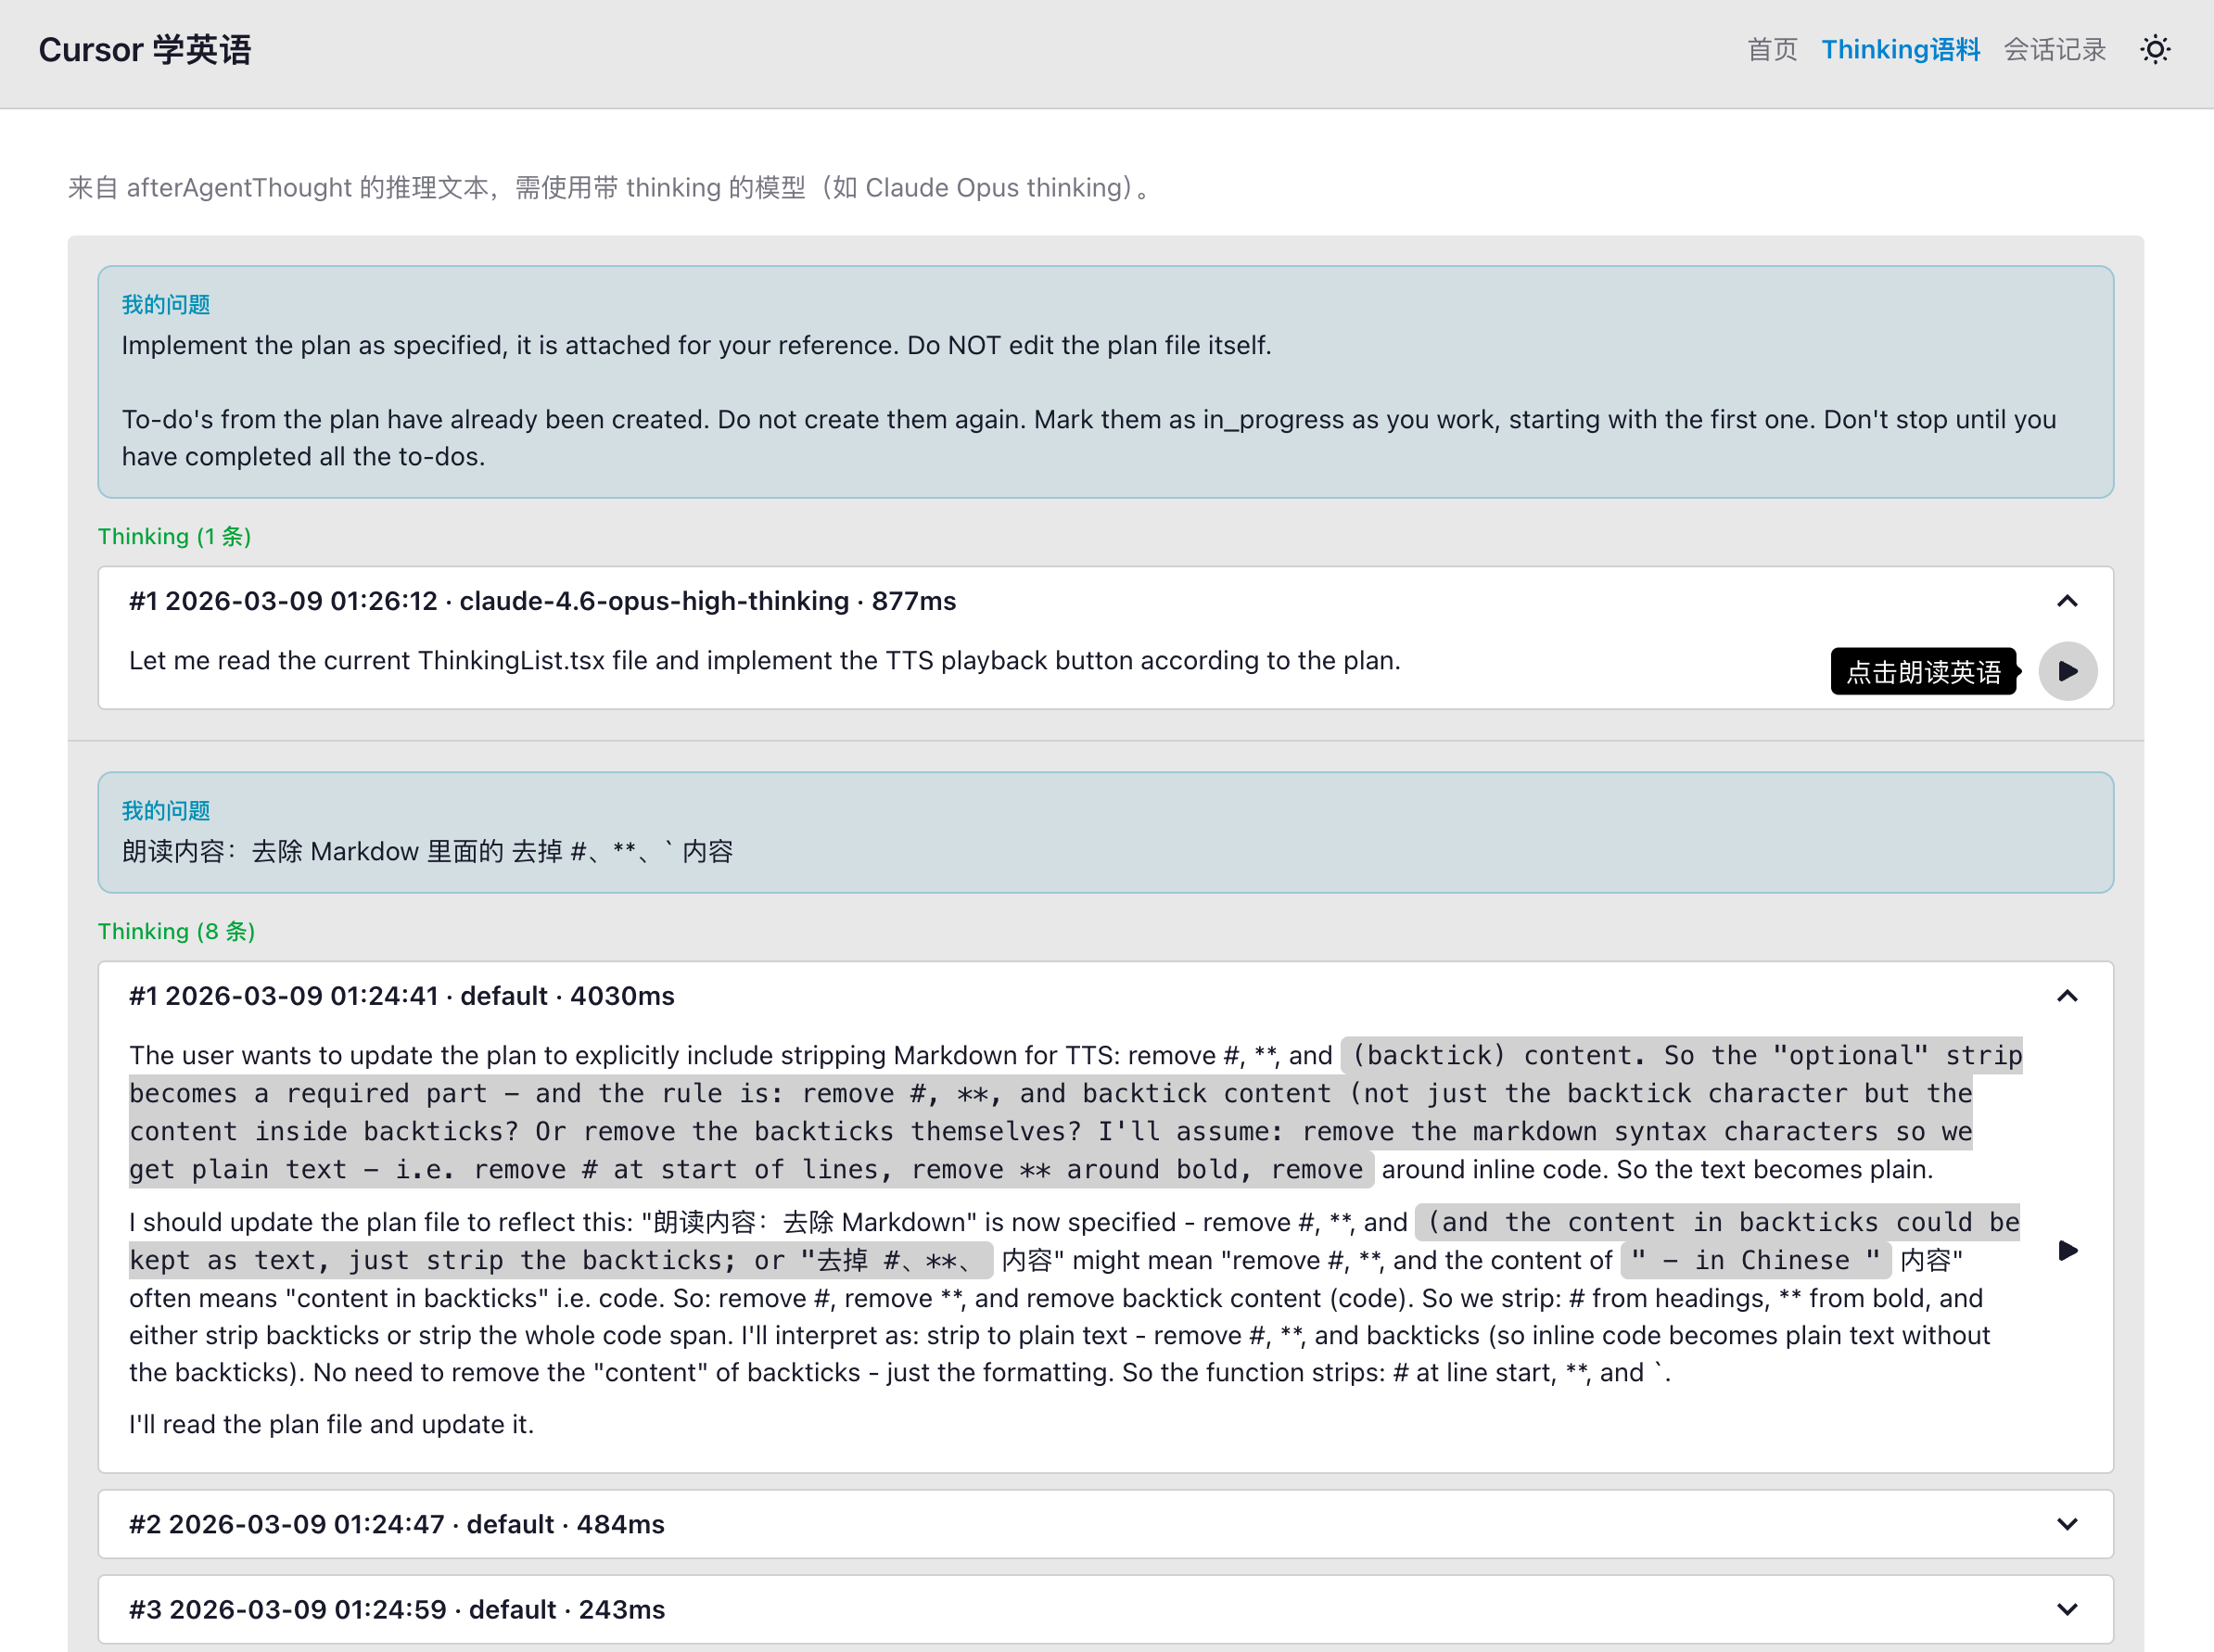Play audio for the second thinking block
The image size is (2214, 1652).
pos(2067,1250)
